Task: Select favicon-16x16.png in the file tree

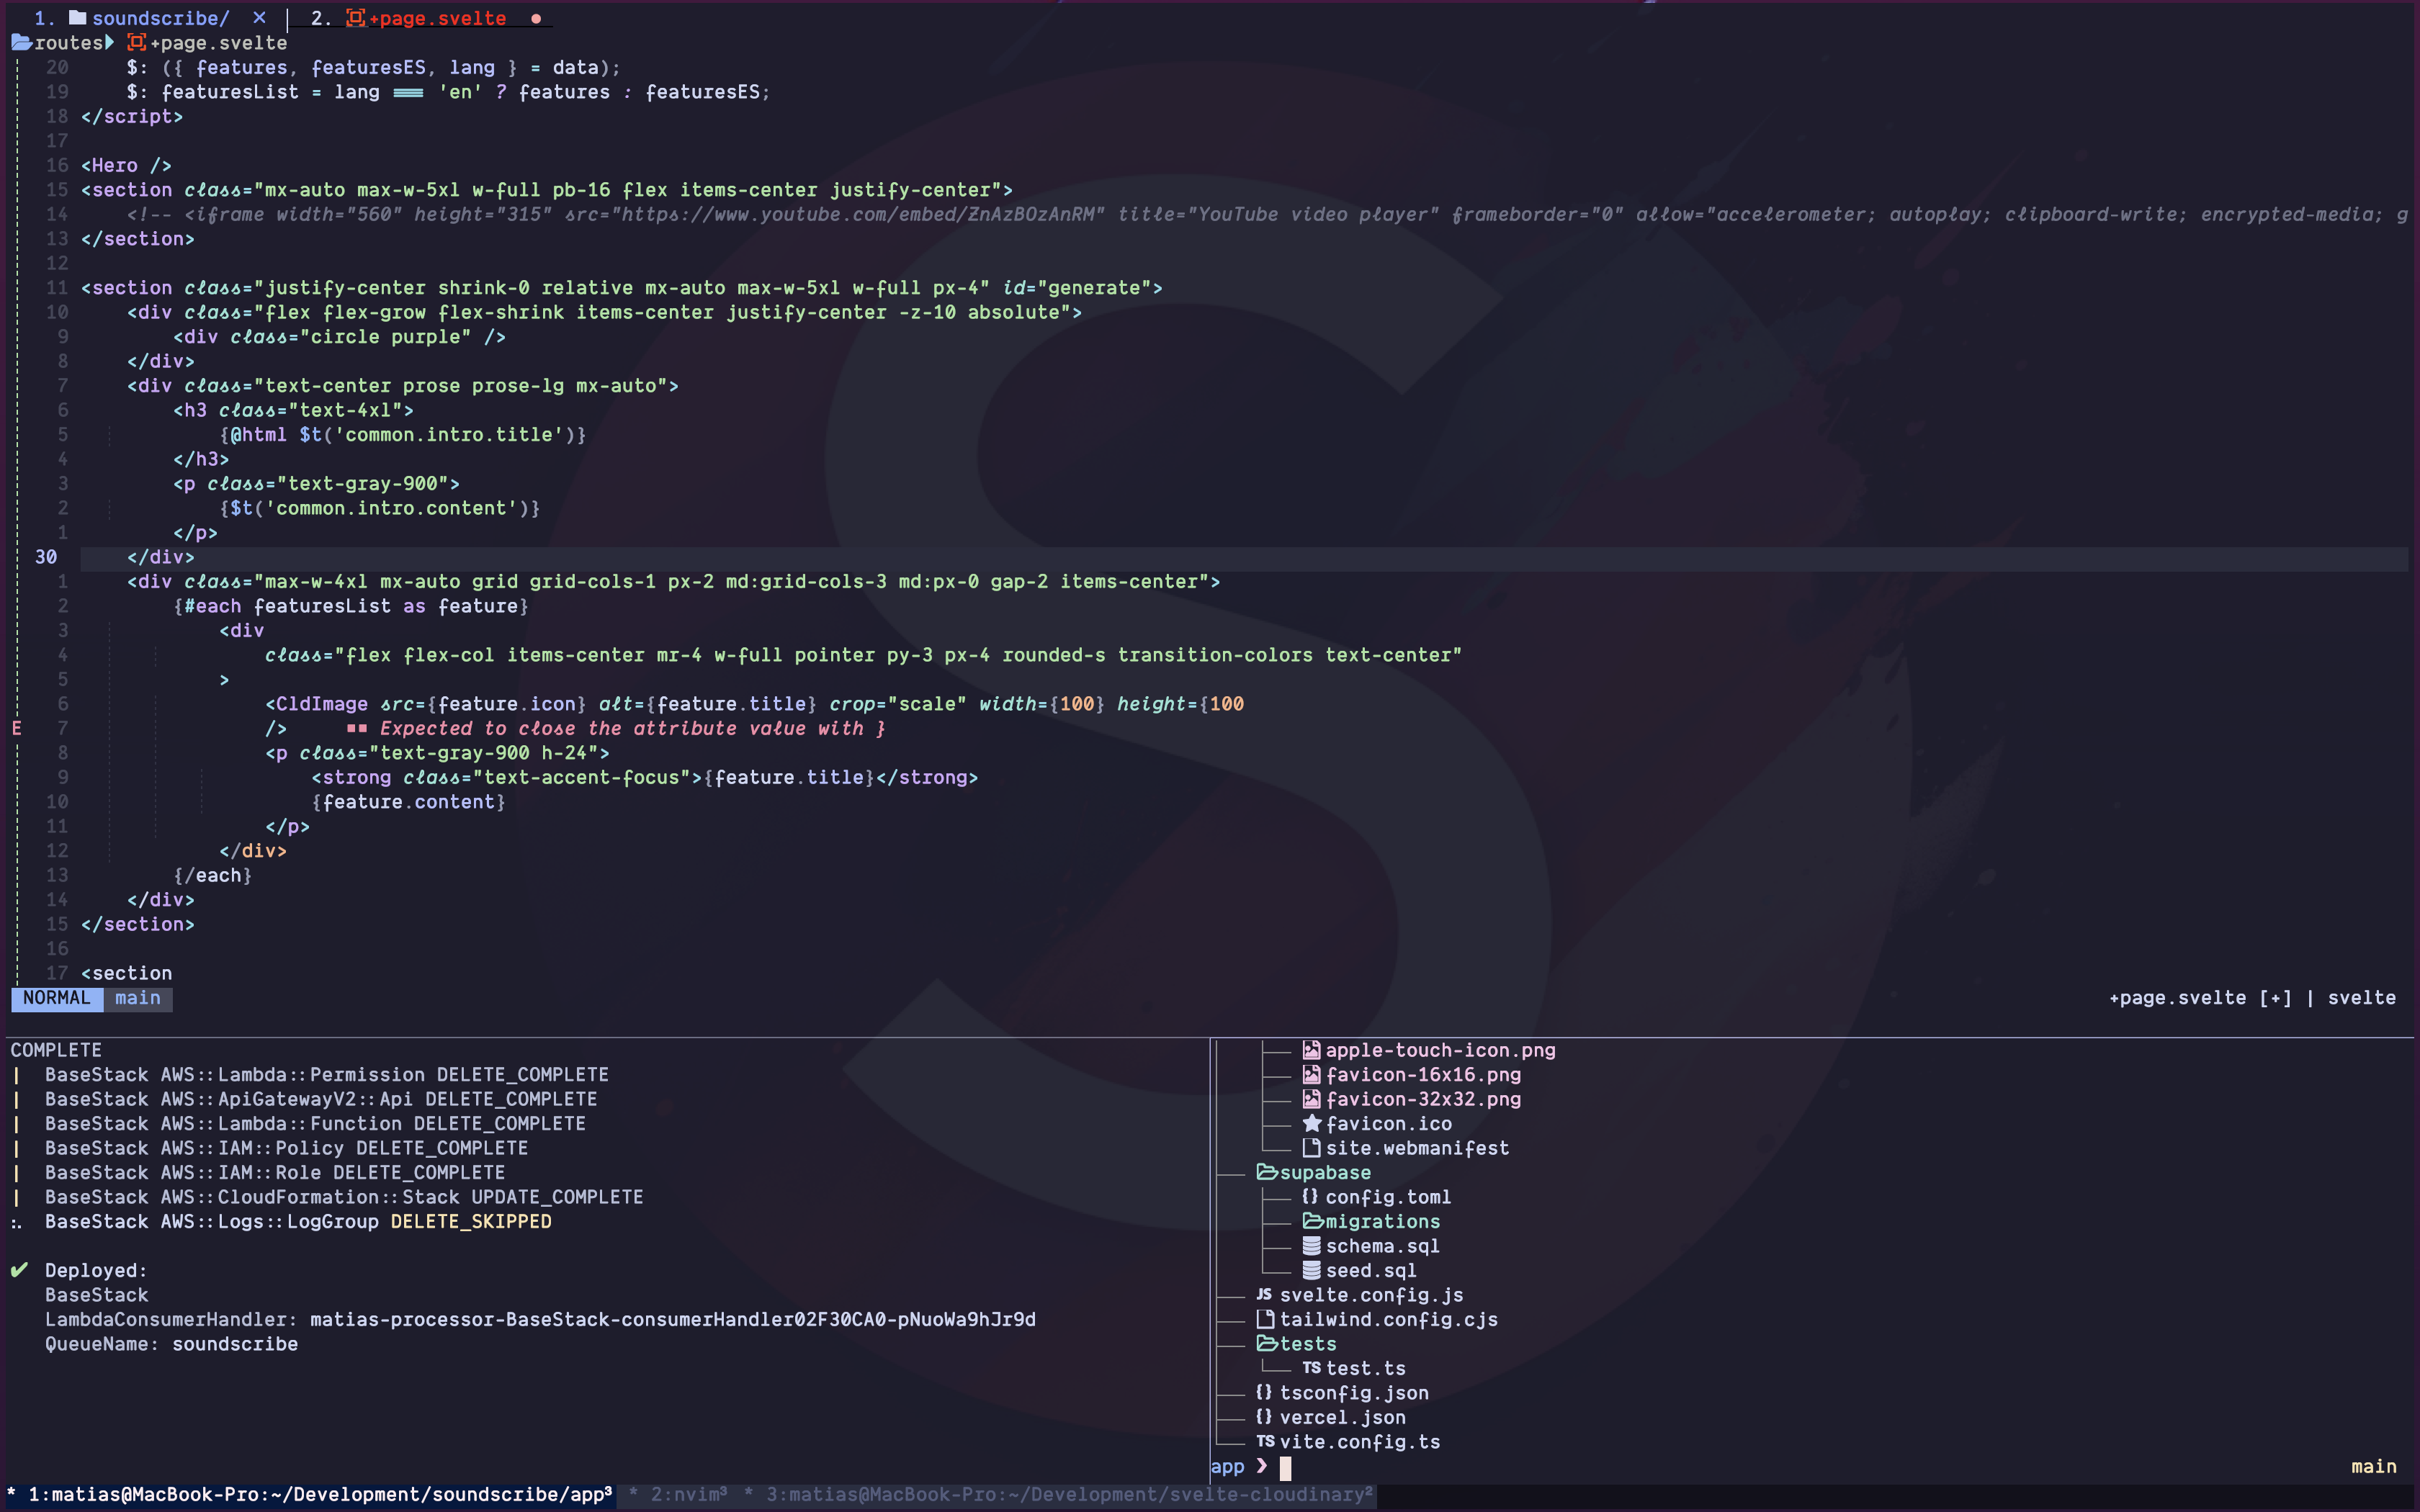Action: click(1423, 1075)
